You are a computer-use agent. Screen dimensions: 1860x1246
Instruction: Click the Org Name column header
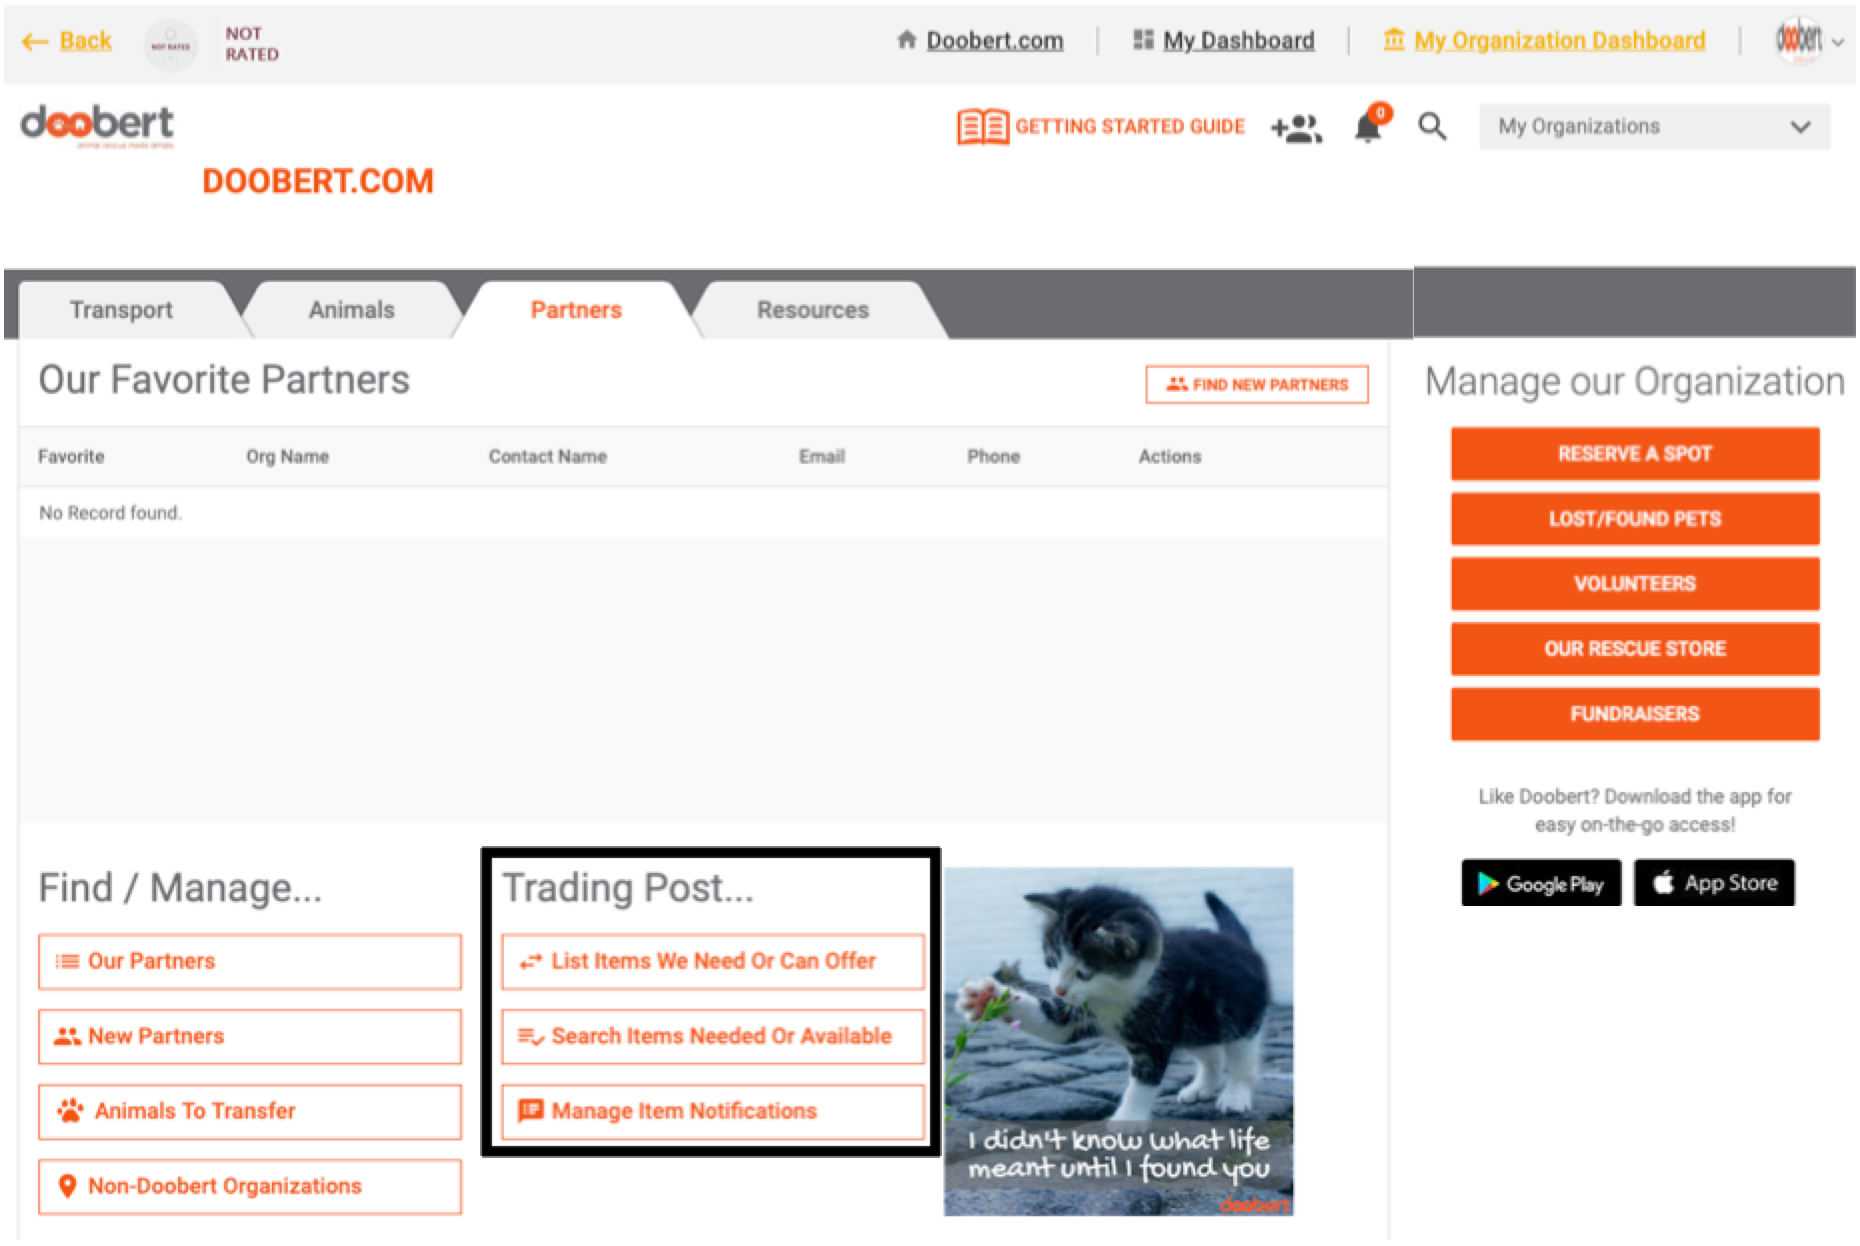pos(287,457)
